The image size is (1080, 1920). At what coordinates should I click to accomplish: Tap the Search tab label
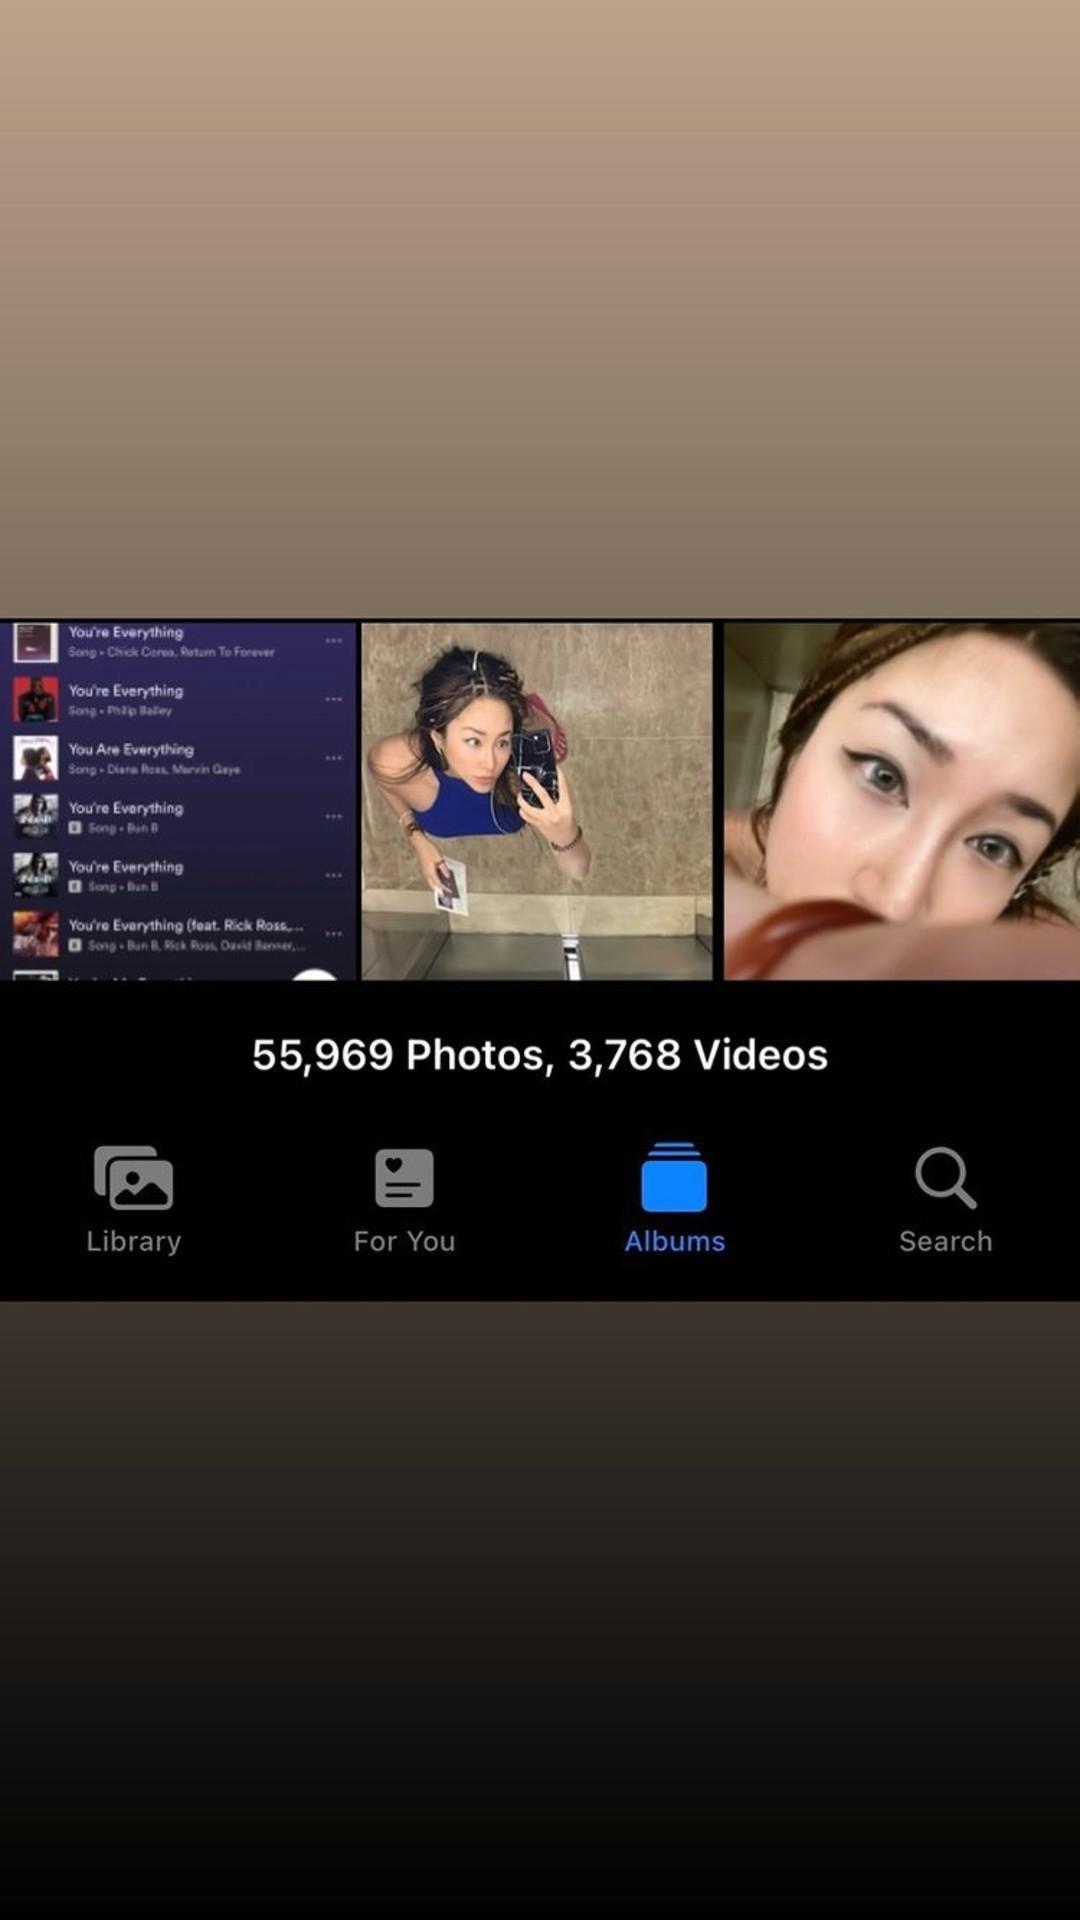(x=945, y=1241)
